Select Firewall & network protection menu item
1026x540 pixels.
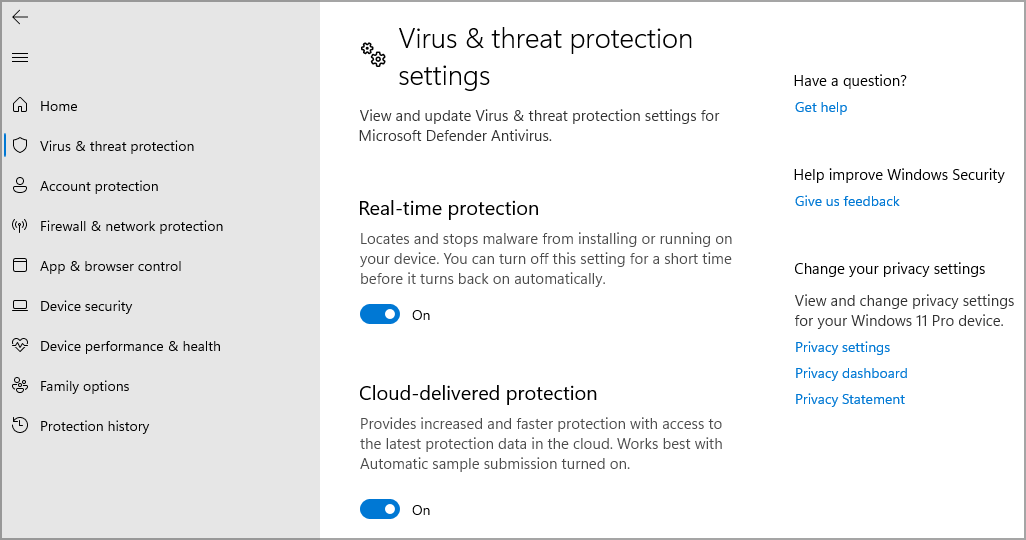(x=131, y=226)
